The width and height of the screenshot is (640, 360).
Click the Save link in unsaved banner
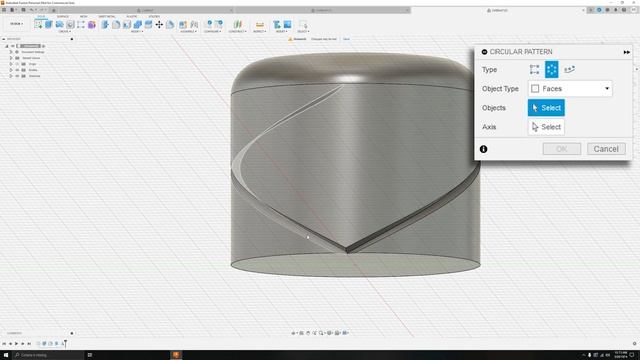pyautogui.click(x=346, y=39)
